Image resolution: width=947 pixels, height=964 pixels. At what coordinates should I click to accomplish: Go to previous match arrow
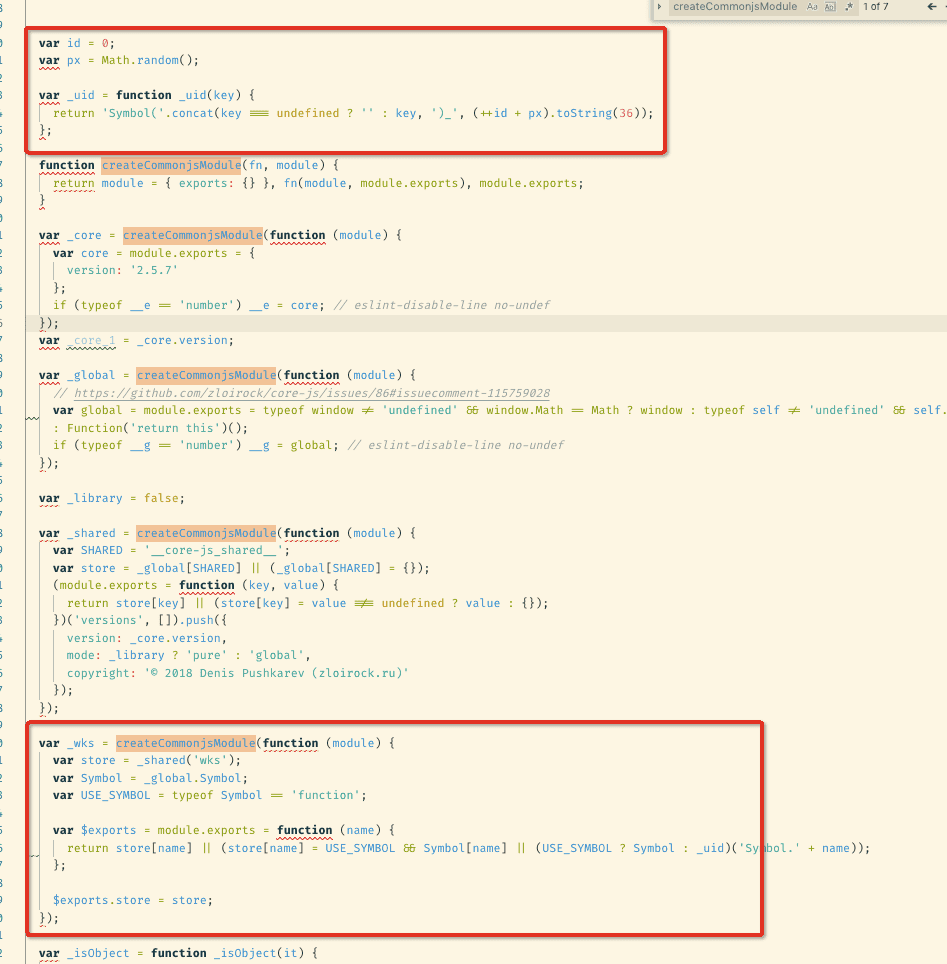[x=931, y=7]
